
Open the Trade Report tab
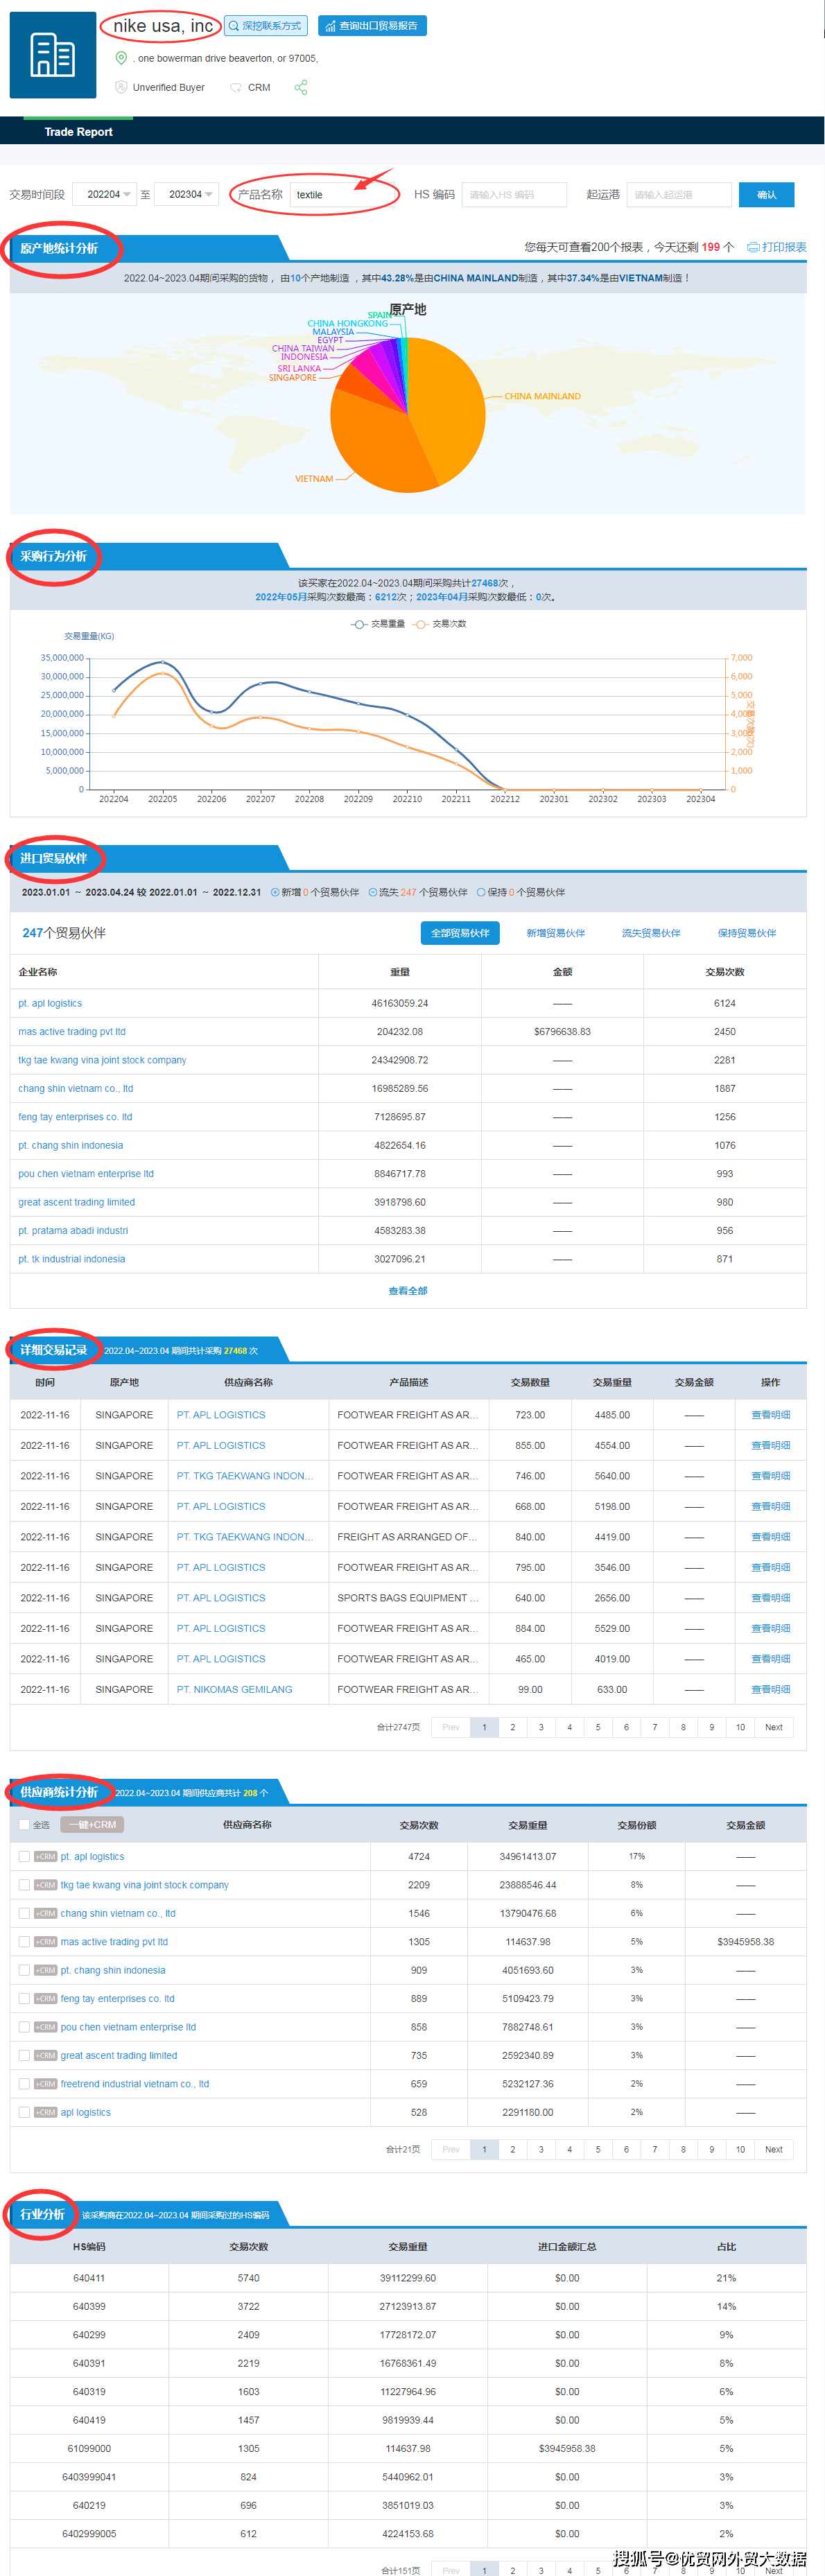78,131
